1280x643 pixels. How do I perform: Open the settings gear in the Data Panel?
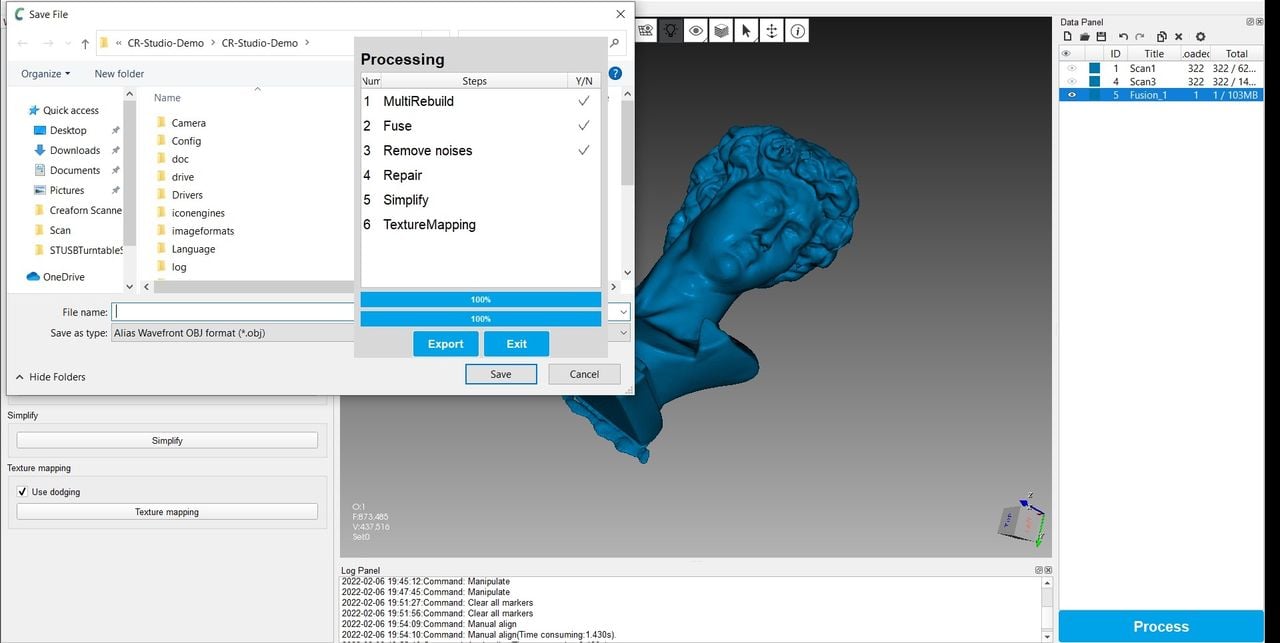coord(1200,37)
